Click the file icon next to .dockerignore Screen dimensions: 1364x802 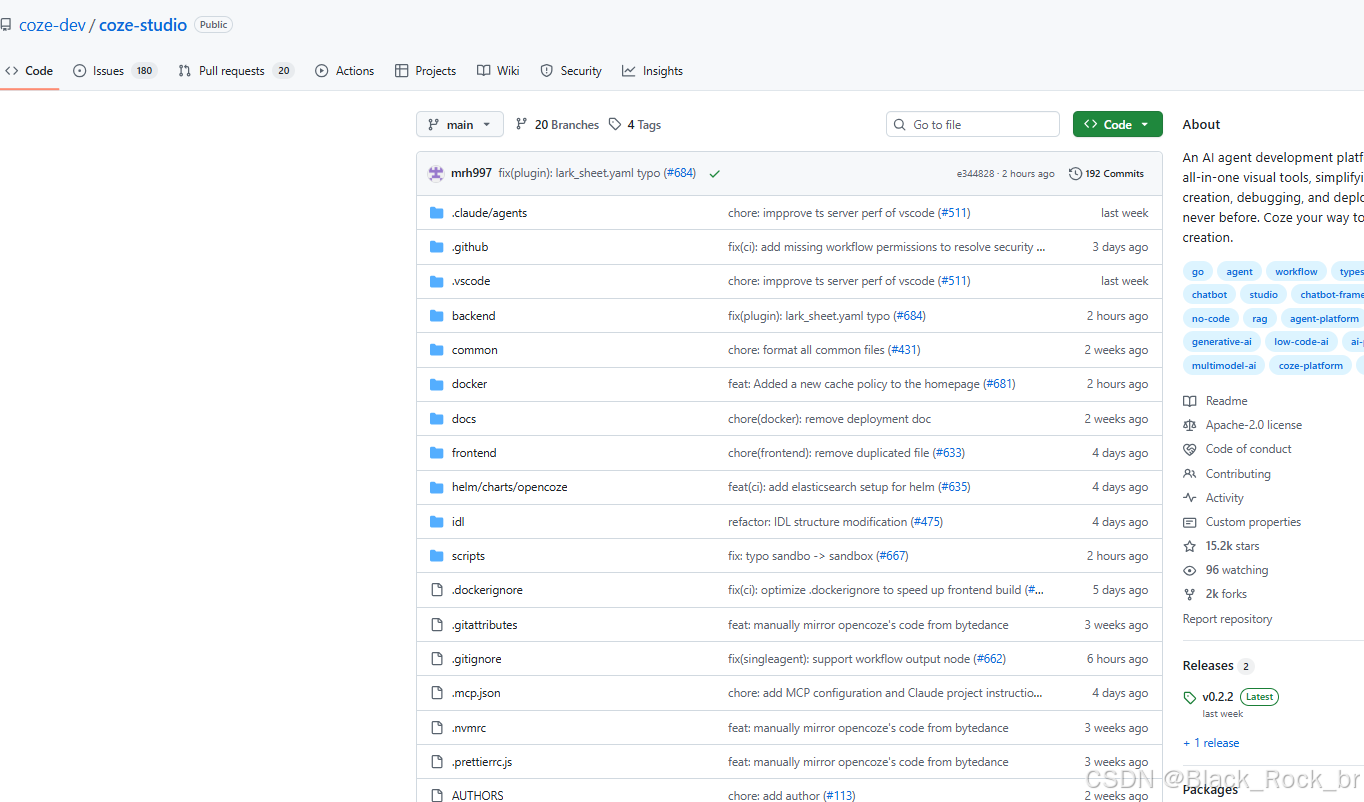(436, 590)
